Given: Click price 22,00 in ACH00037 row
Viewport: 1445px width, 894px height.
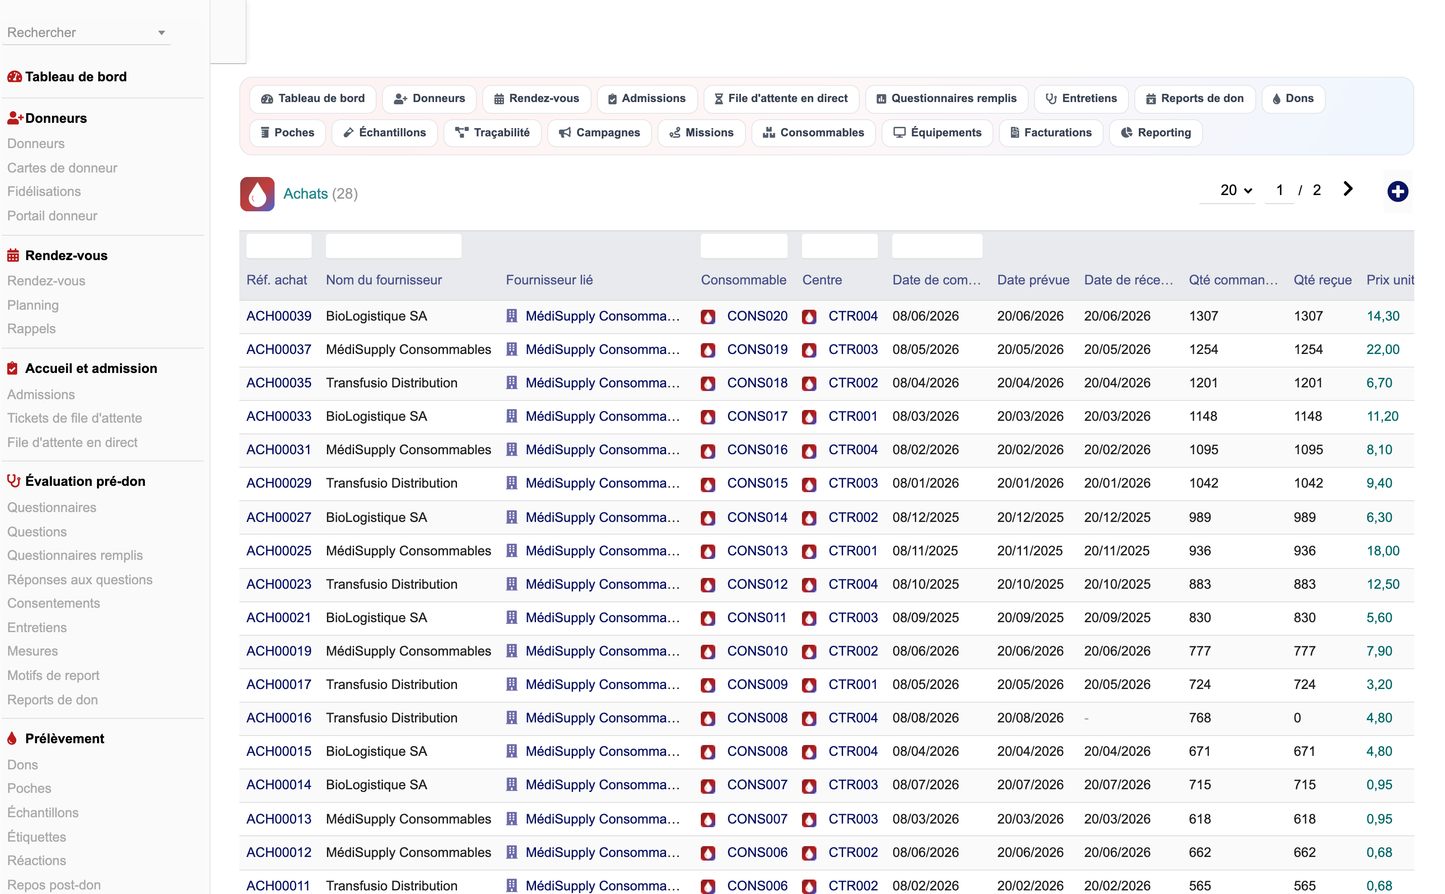Looking at the screenshot, I should click(x=1383, y=349).
